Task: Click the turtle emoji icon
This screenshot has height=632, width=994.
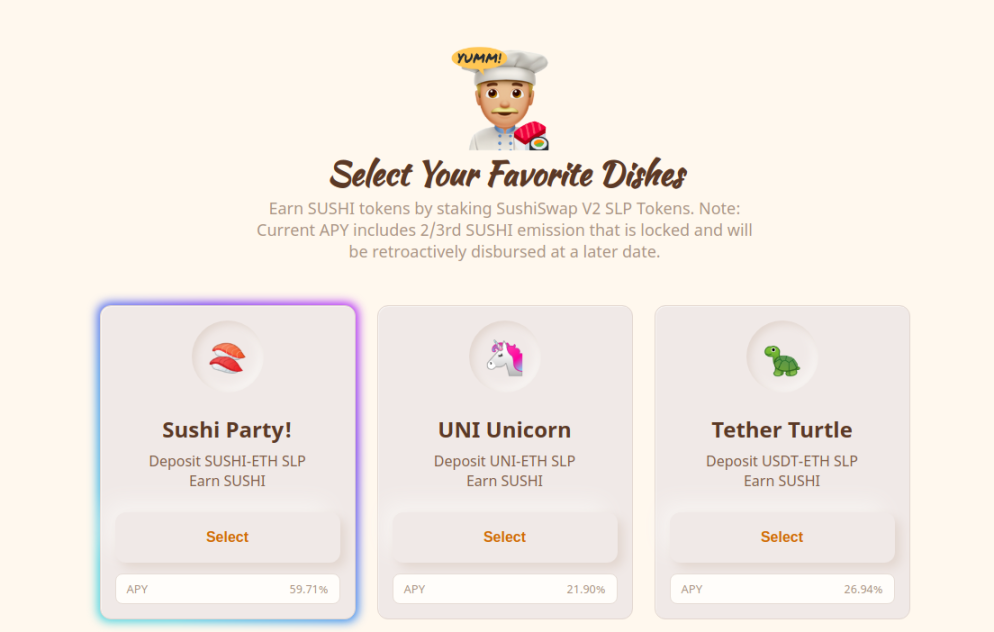Action: click(x=782, y=358)
